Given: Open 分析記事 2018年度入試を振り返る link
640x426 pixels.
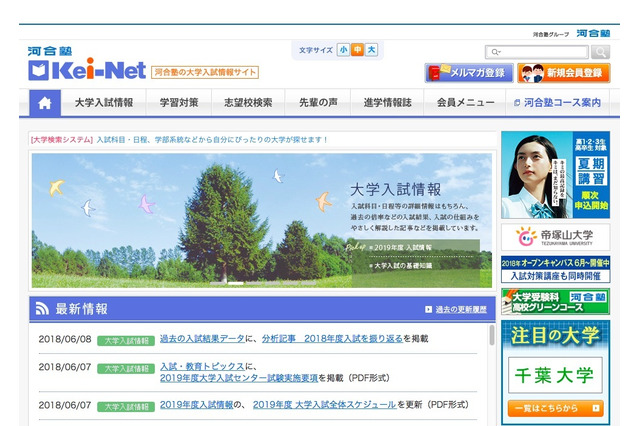Looking at the screenshot, I should click(332, 338).
